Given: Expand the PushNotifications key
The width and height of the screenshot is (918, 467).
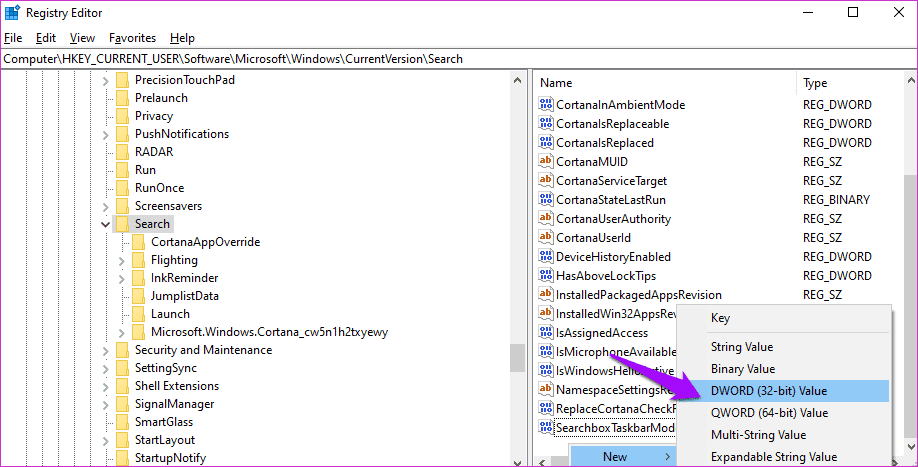Looking at the screenshot, I should (x=105, y=135).
